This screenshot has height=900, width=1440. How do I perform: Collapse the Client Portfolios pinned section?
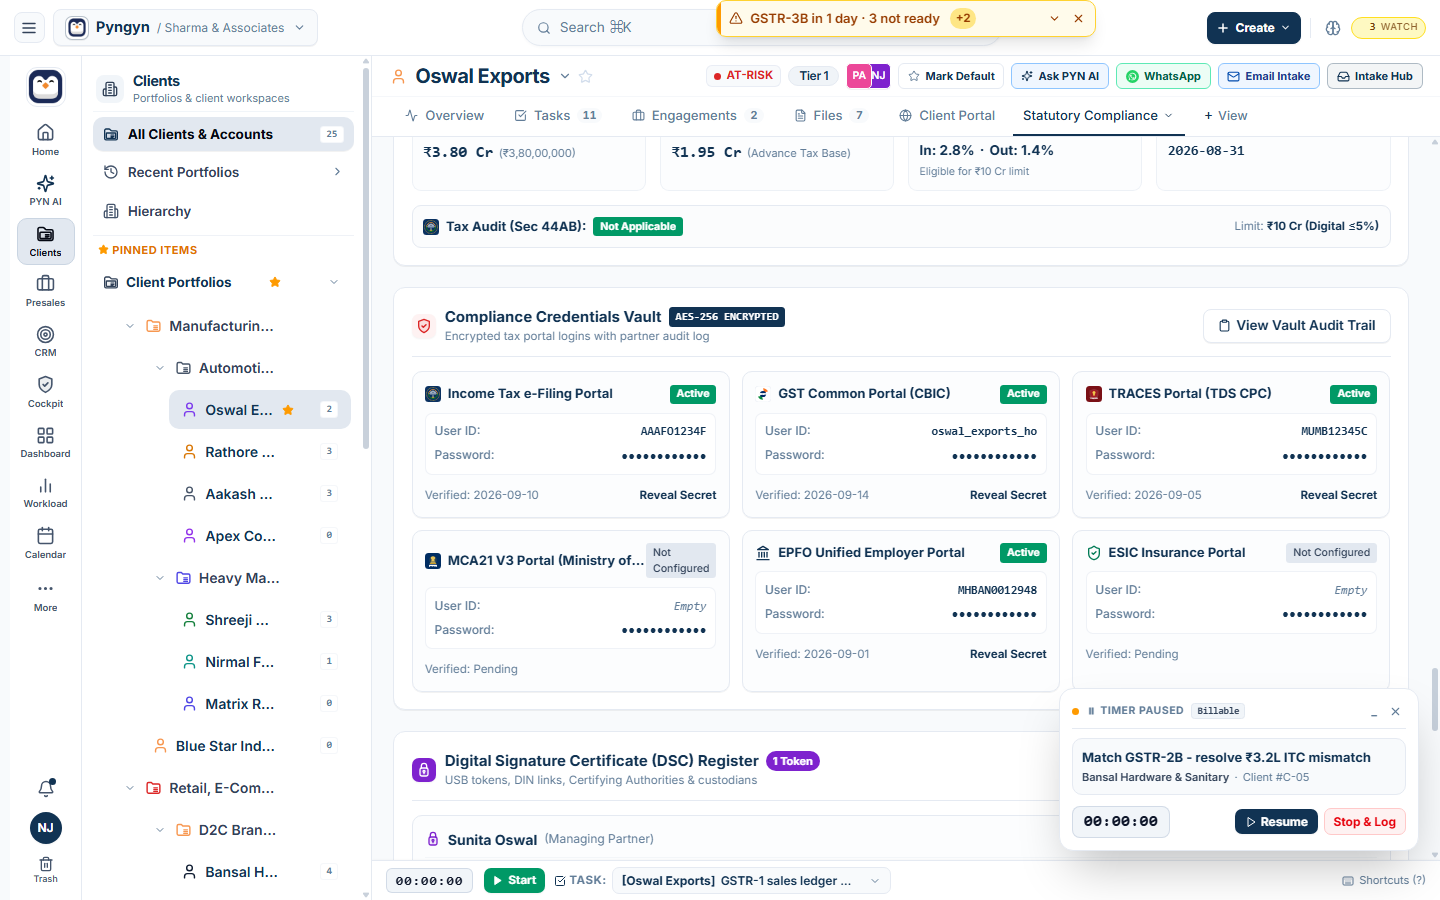[x=334, y=282]
